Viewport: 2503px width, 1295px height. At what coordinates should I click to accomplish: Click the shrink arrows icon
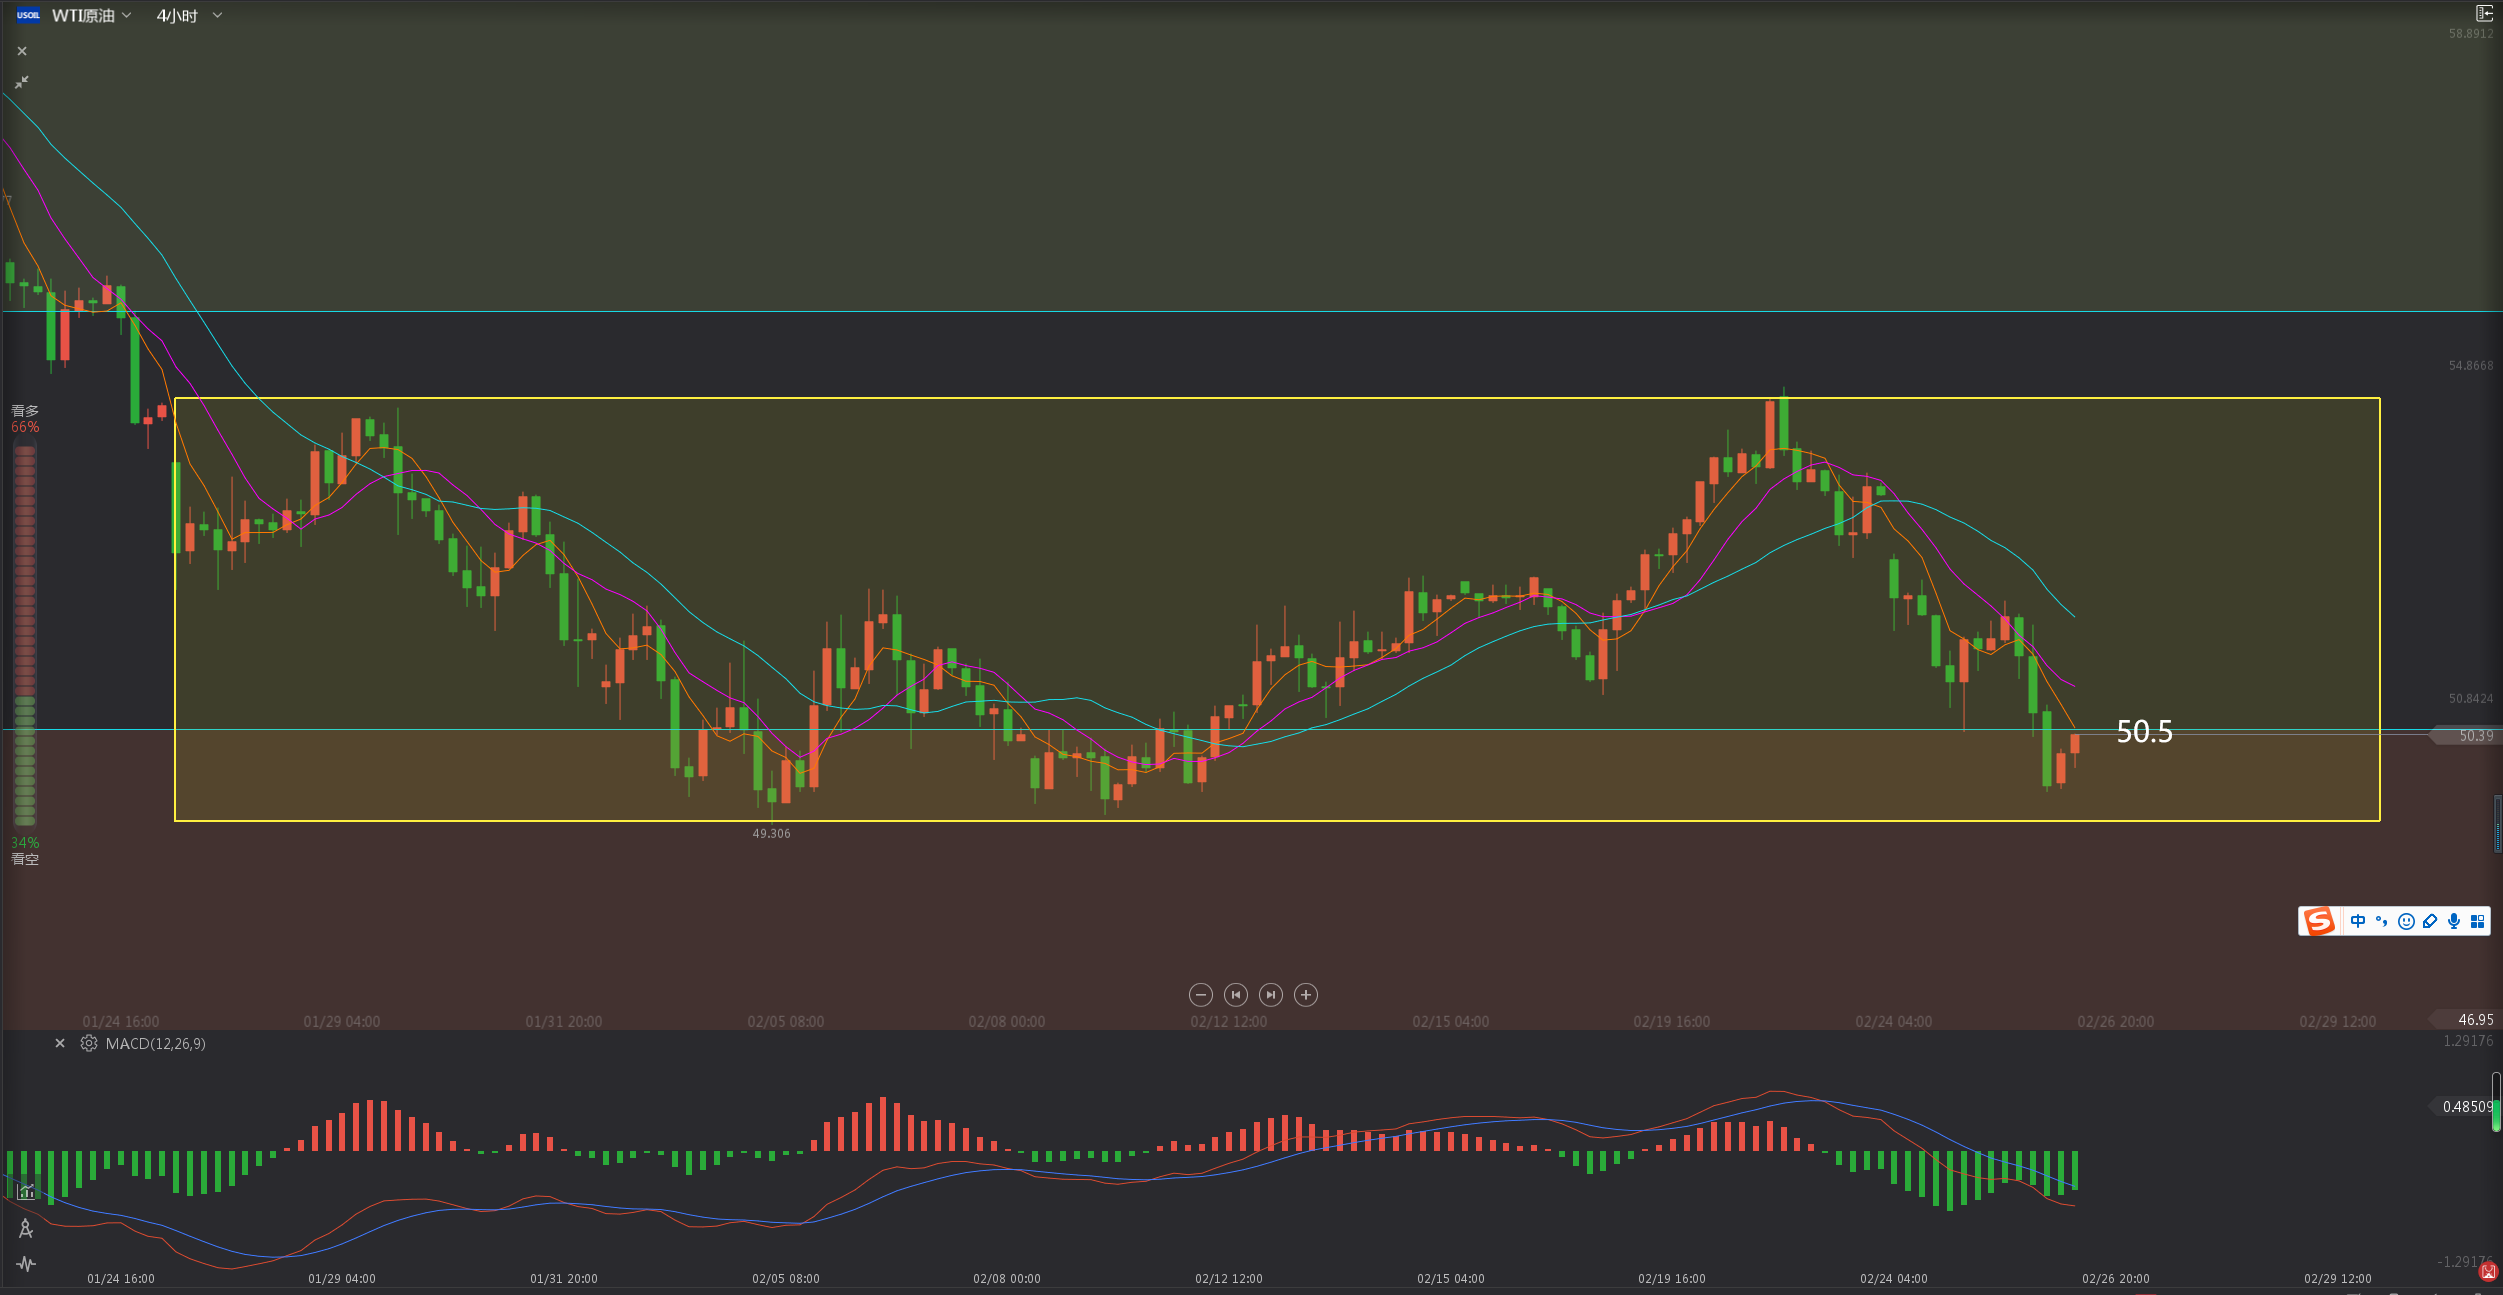pyautogui.click(x=22, y=82)
